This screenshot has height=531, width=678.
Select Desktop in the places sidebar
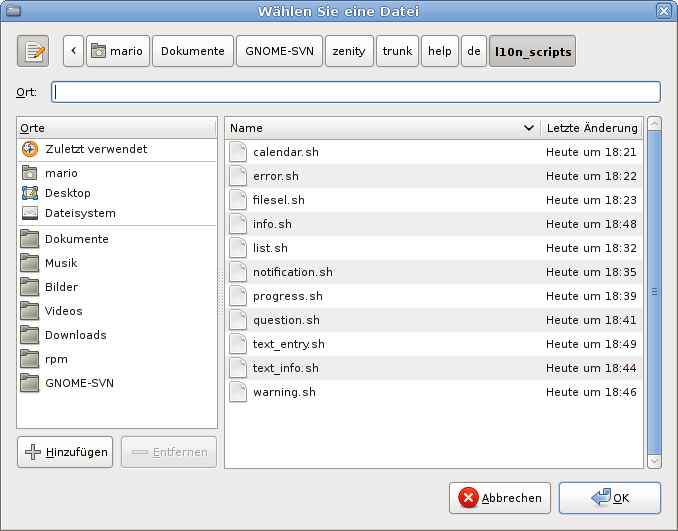(x=67, y=193)
